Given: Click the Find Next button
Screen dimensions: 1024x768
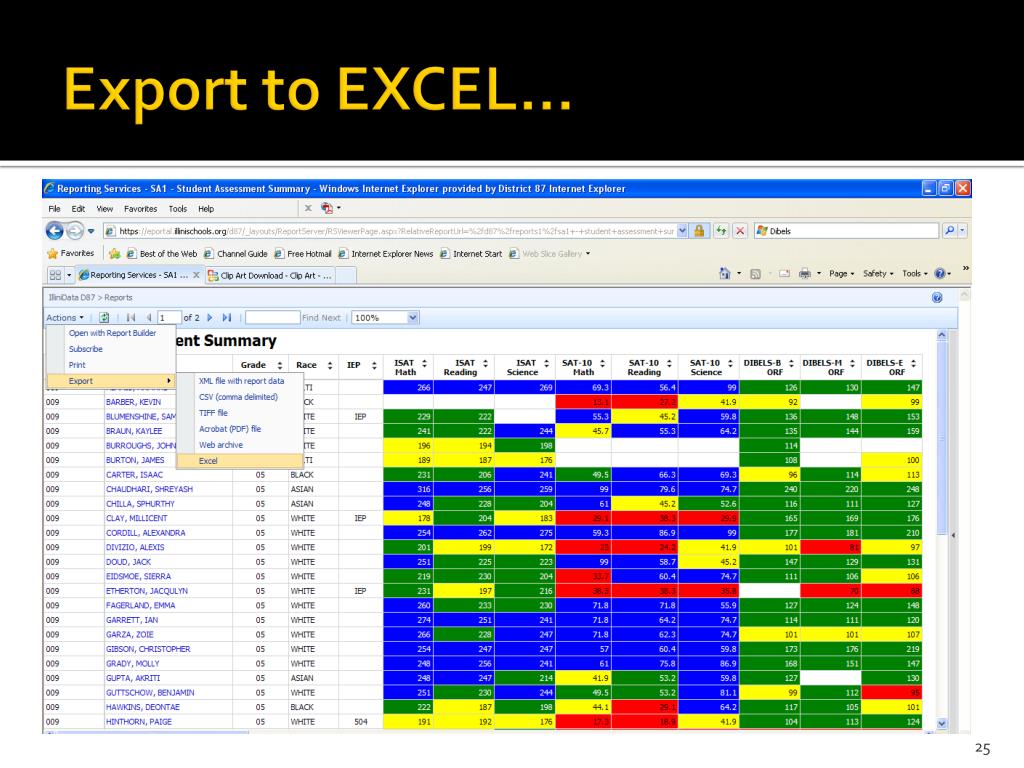Looking at the screenshot, I should (321, 318).
